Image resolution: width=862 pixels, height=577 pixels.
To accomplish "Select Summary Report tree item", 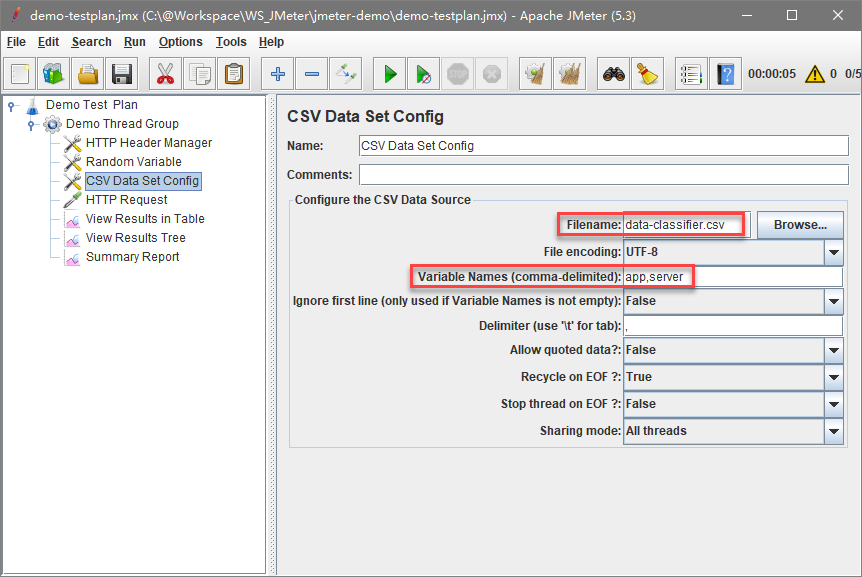I will point(132,257).
